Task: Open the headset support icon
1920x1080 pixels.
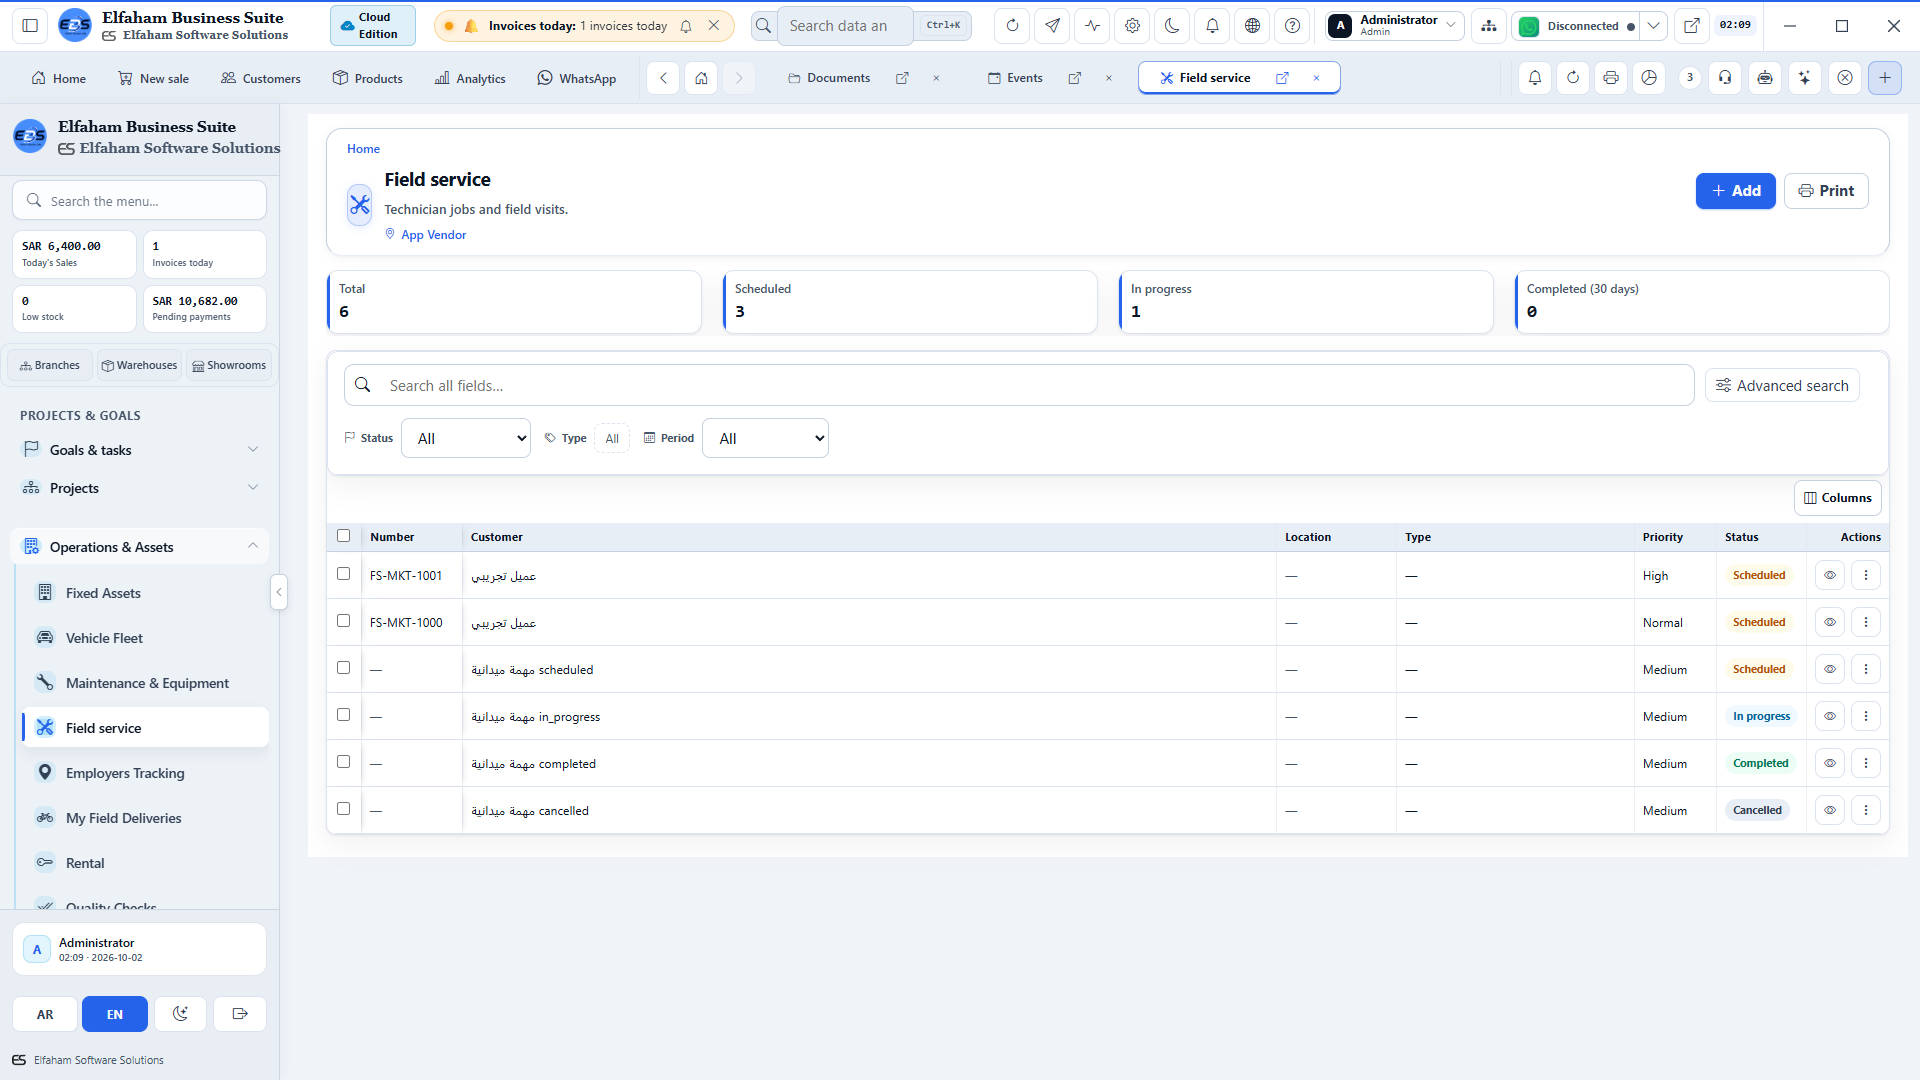Action: pyautogui.click(x=1725, y=77)
